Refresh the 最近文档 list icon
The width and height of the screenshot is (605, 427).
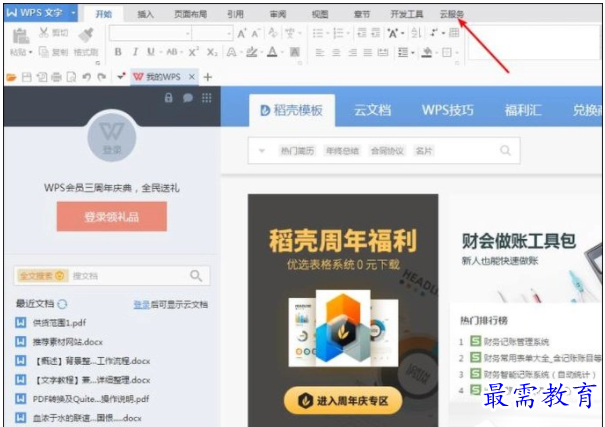coord(62,304)
